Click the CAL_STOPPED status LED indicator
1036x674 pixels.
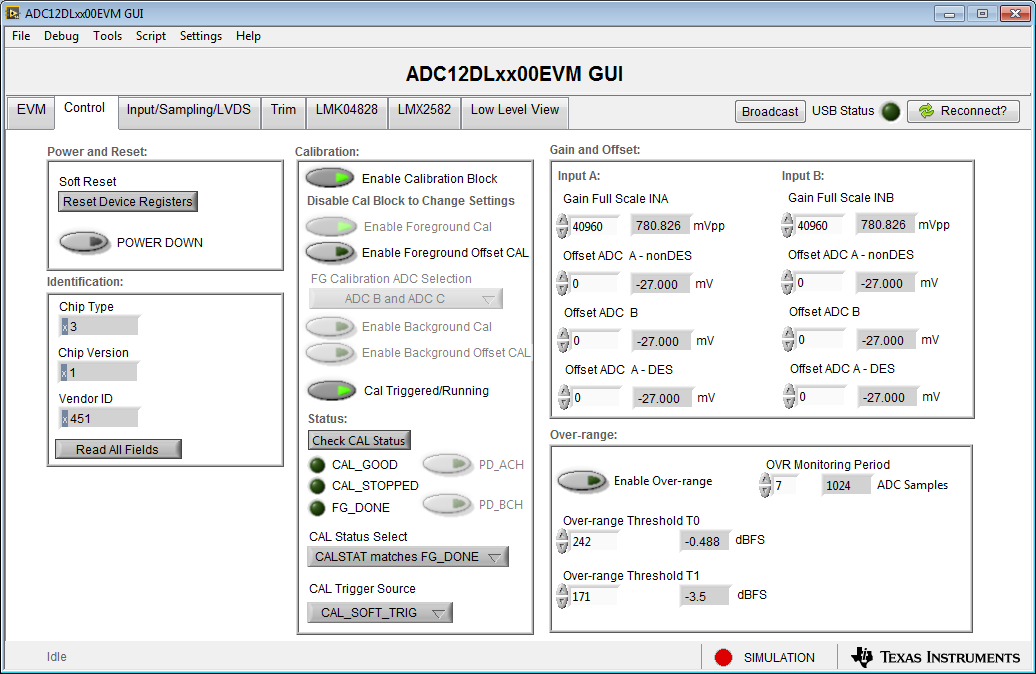[316, 487]
